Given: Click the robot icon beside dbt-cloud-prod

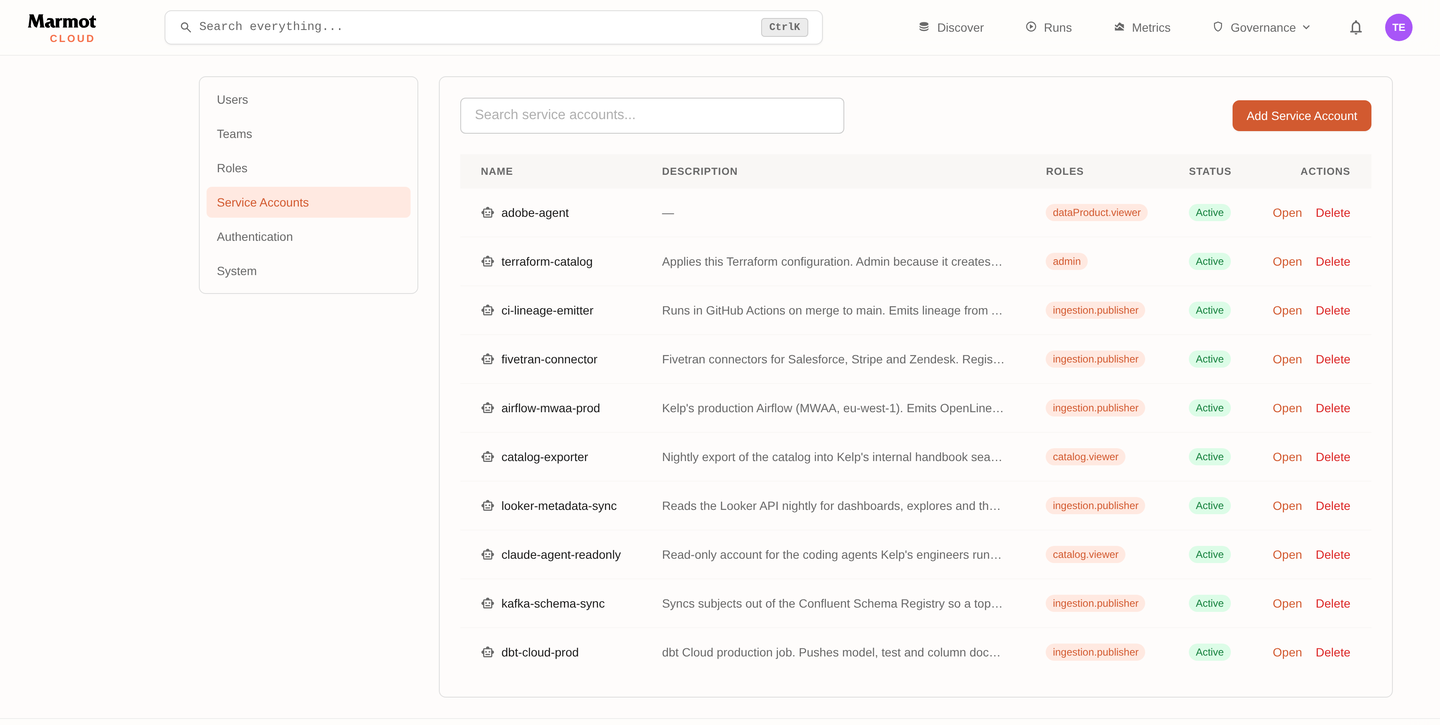Looking at the screenshot, I should pyautogui.click(x=488, y=652).
